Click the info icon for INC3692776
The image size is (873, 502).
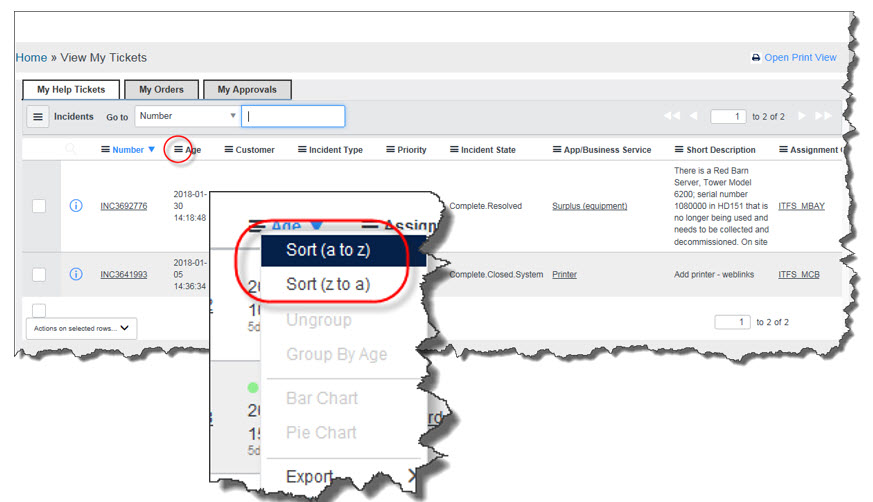point(76,205)
